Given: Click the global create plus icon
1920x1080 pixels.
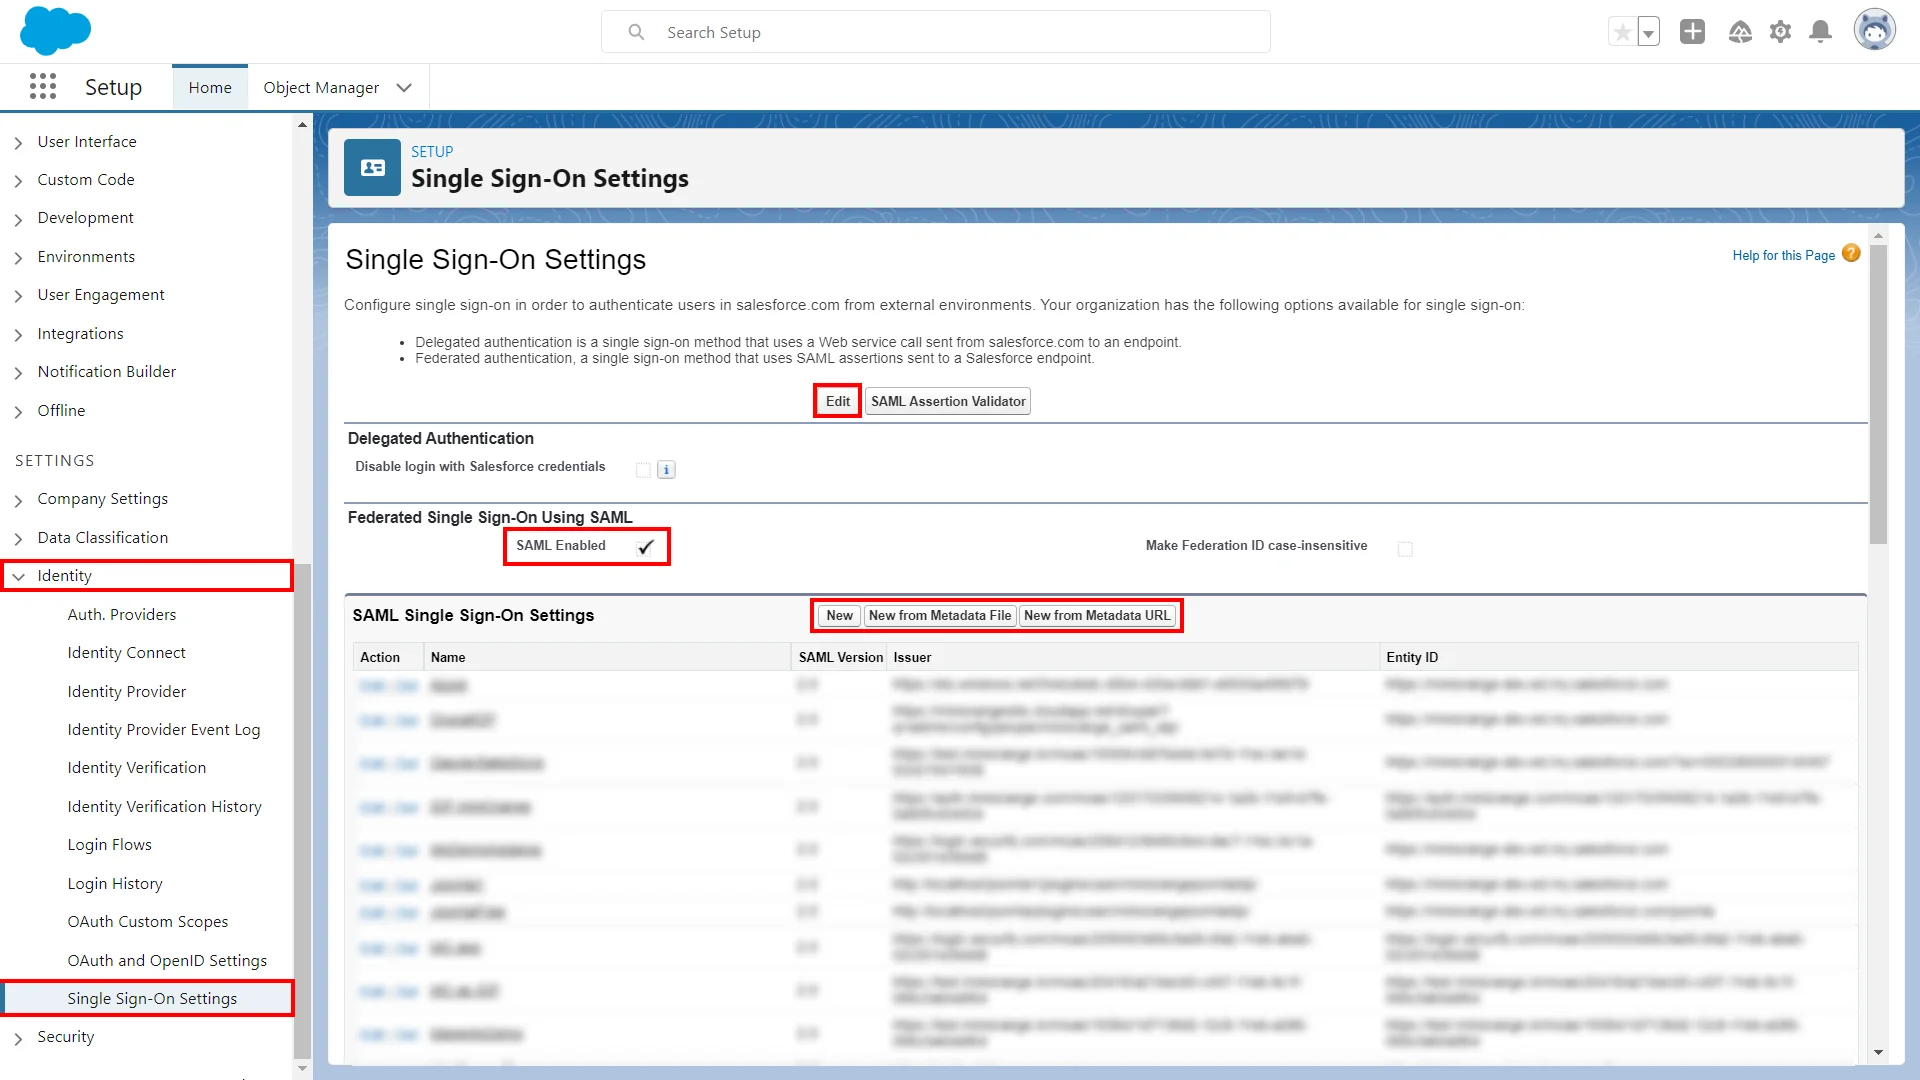Looking at the screenshot, I should [x=1692, y=31].
